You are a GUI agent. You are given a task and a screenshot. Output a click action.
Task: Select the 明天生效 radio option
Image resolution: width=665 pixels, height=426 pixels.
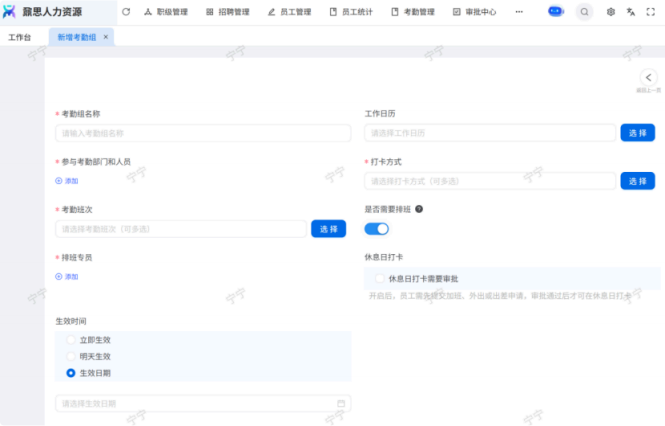click(x=71, y=356)
